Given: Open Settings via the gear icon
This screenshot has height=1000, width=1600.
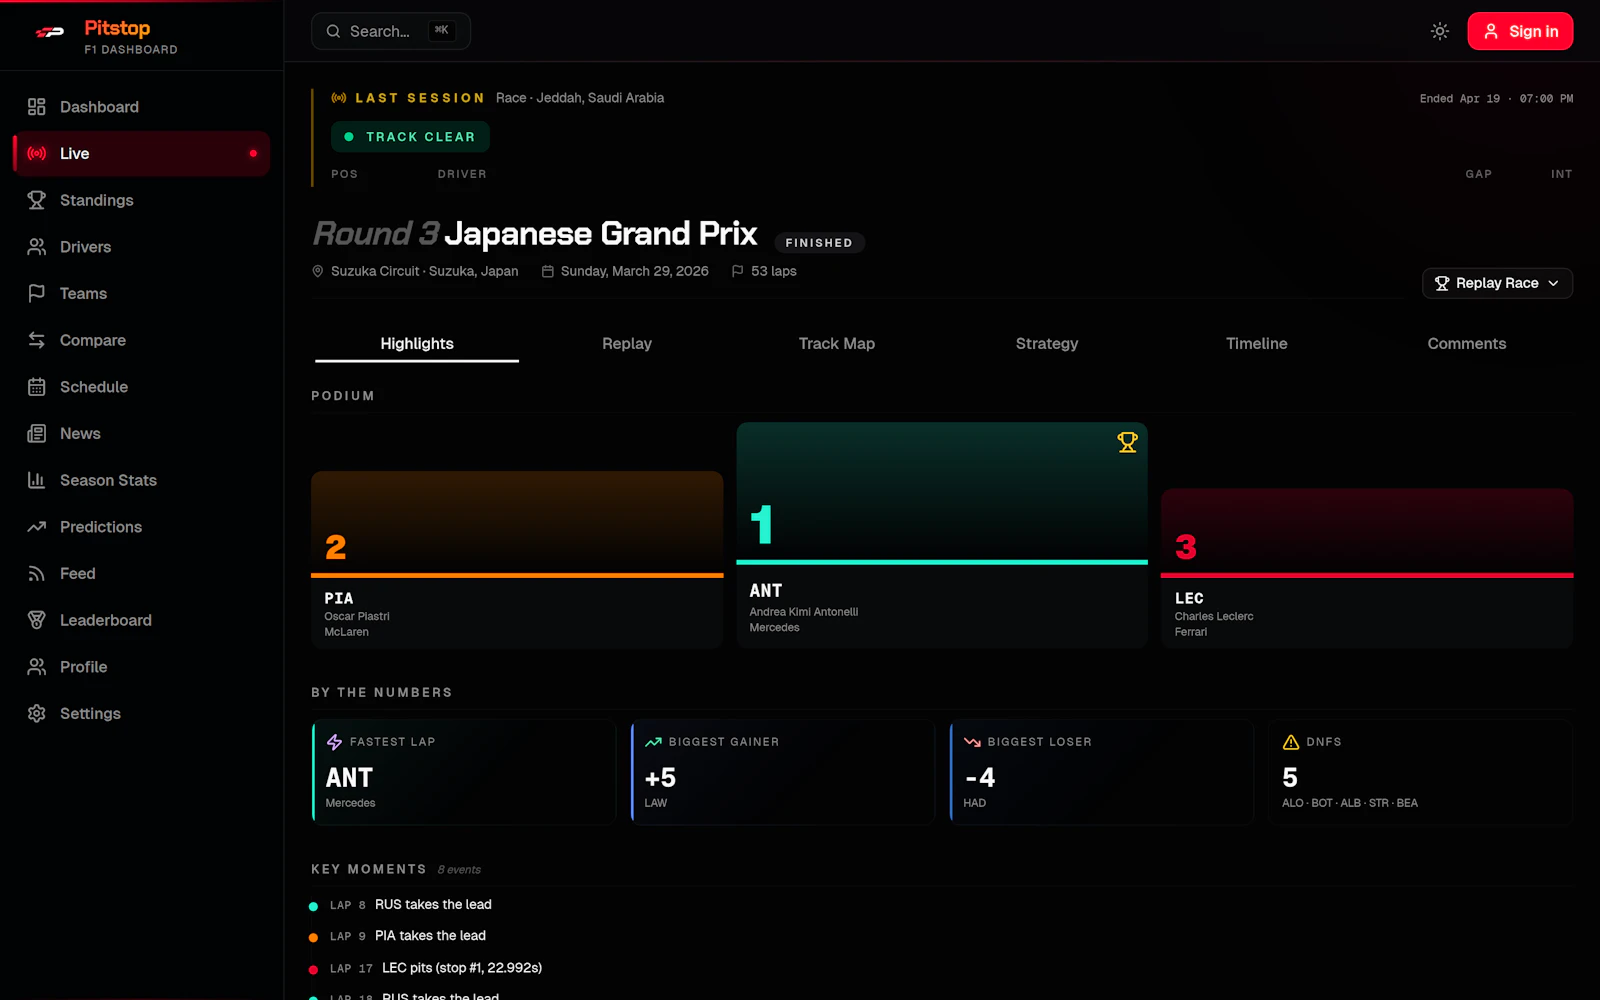Looking at the screenshot, I should (x=37, y=713).
